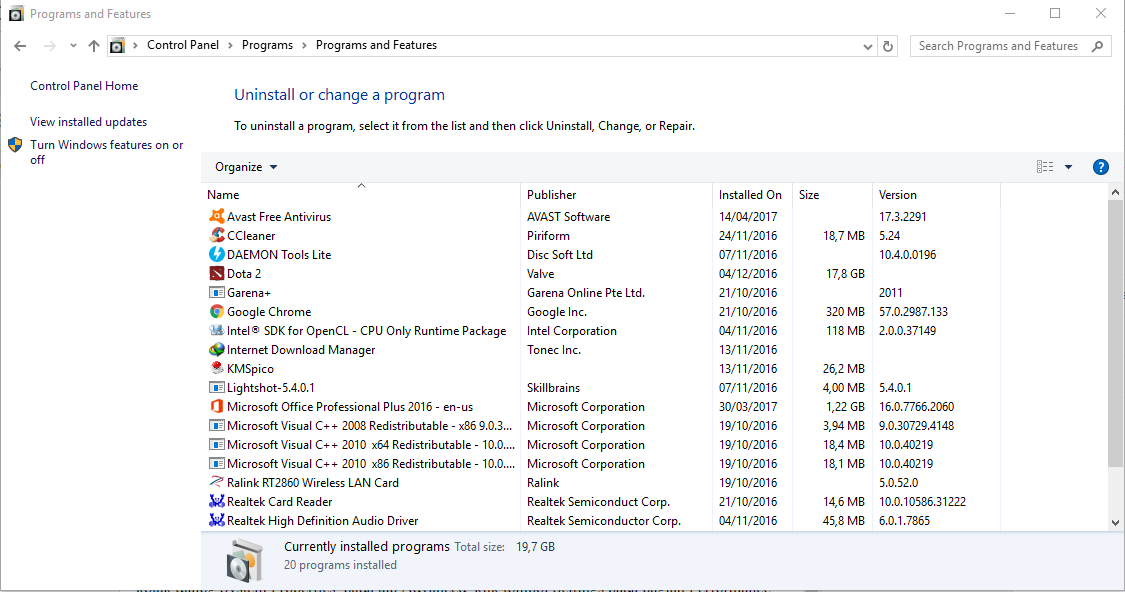Viewport: 1125px width, 592px height.
Task: Click the Realtek High Definition Audio icon
Action: pos(216,520)
